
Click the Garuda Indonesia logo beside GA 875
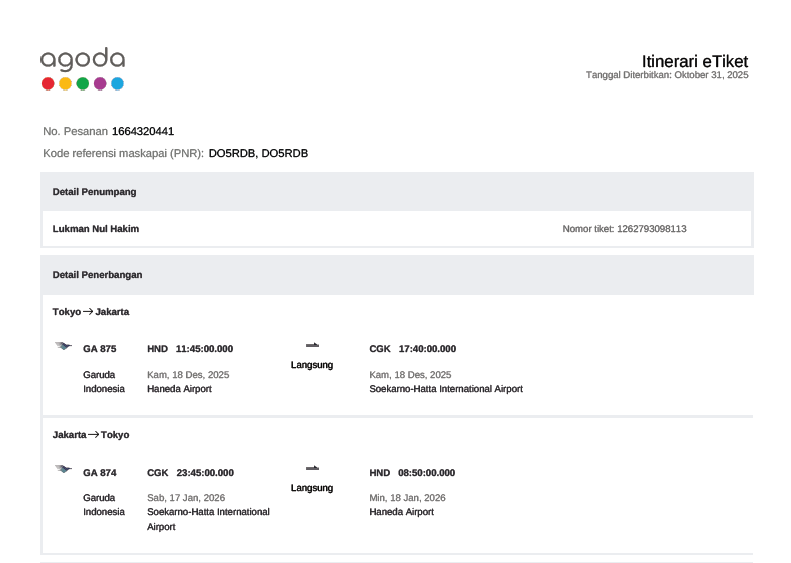tap(63, 346)
